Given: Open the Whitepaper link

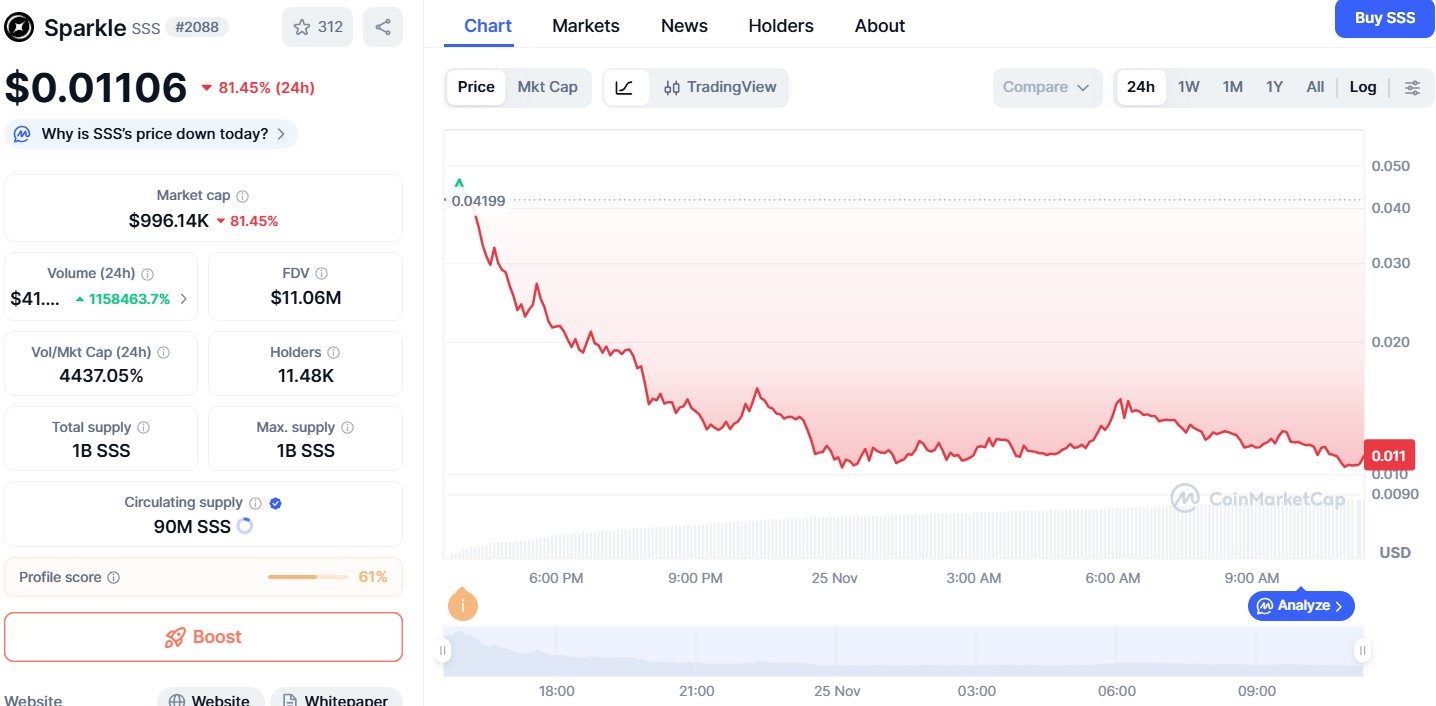Looking at the screenshot, I should click(x=336, y=699).
